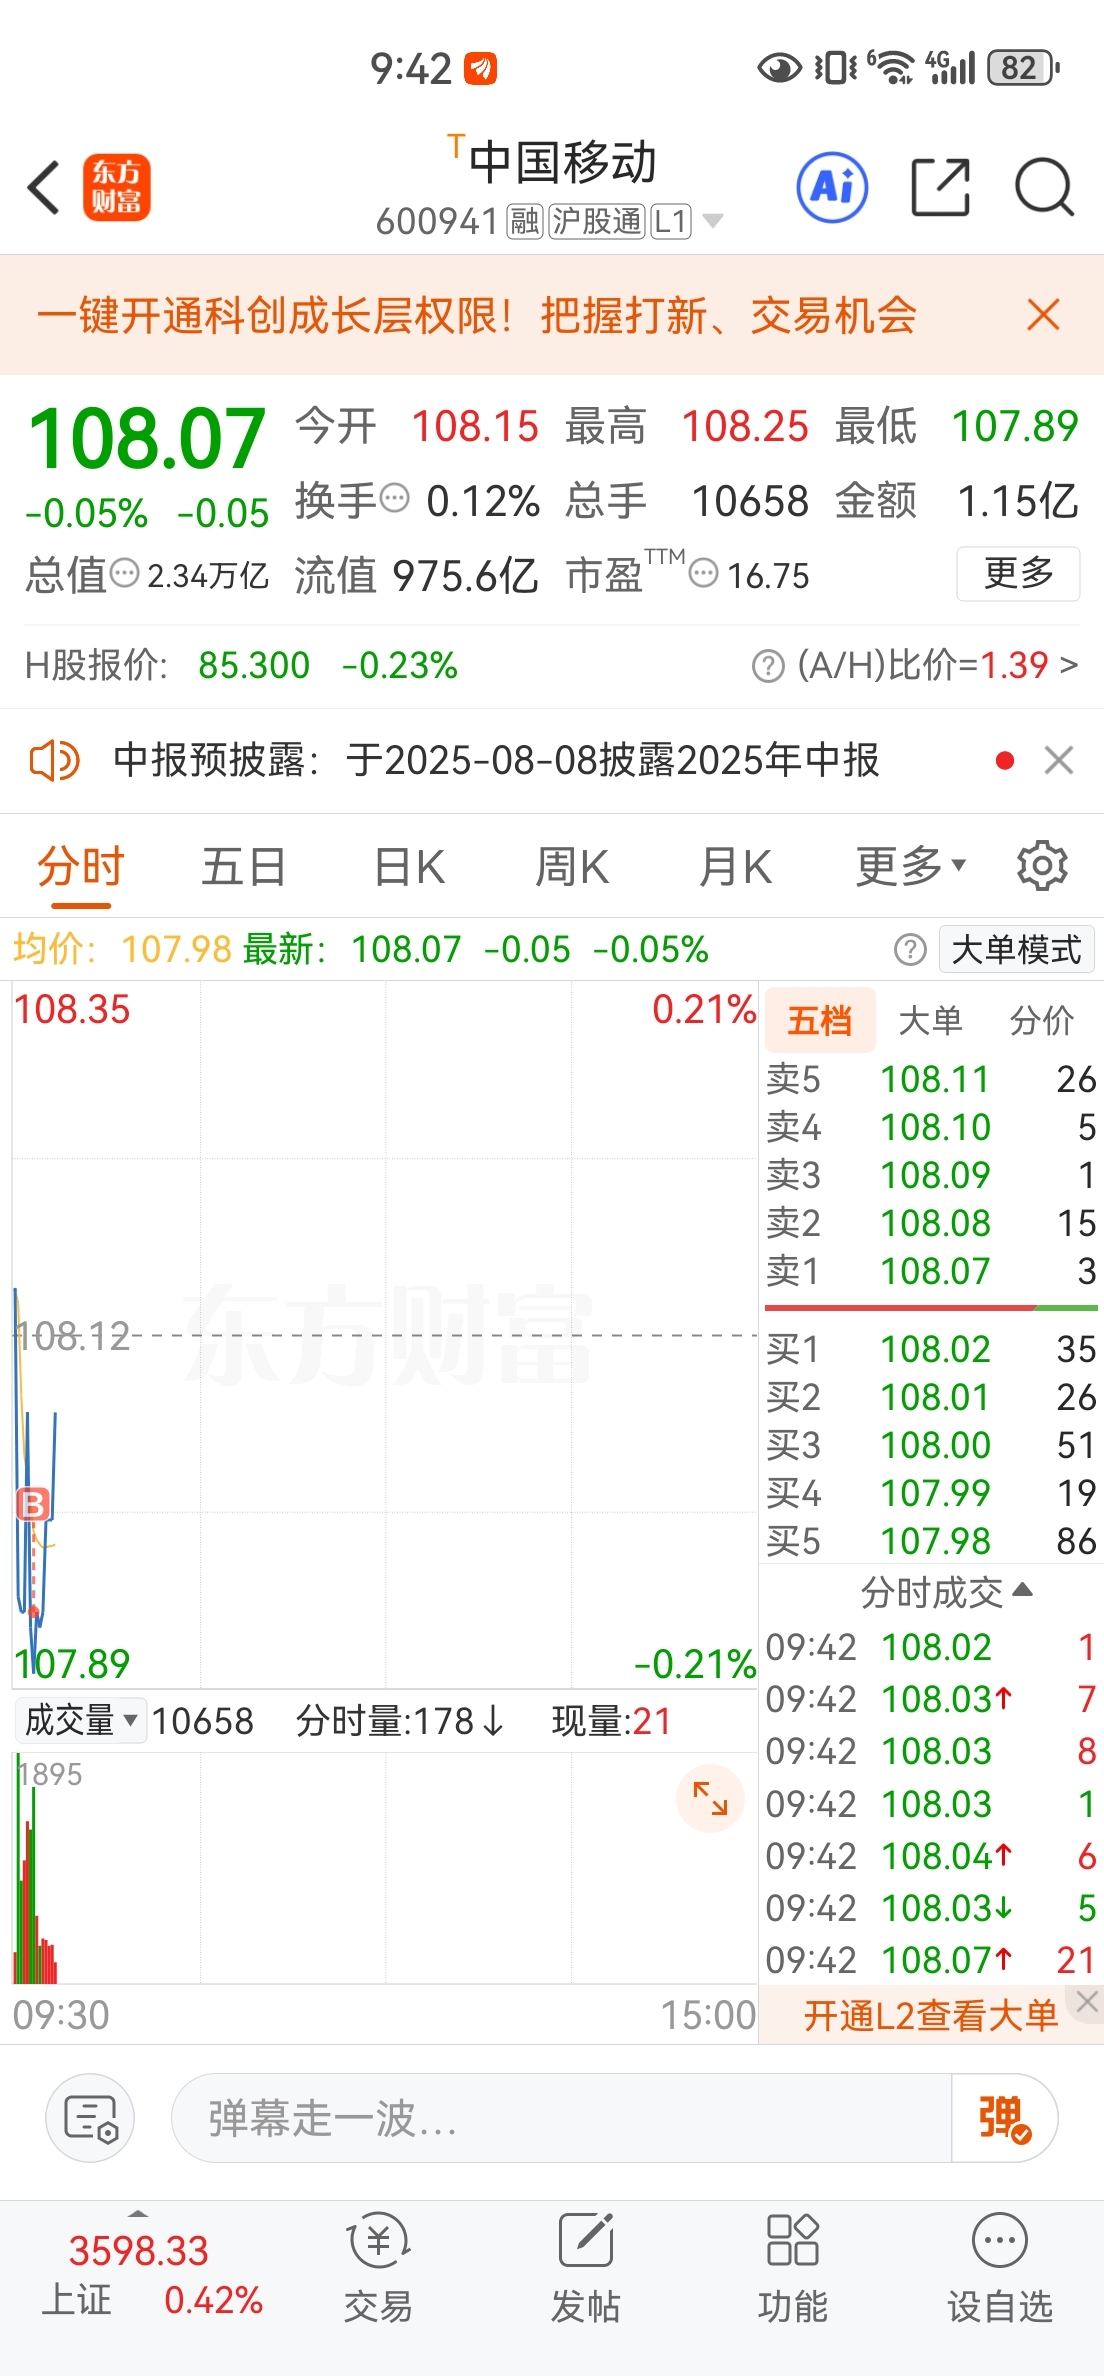
Task: Open the 交易 trade icon
Action: 378,2268
